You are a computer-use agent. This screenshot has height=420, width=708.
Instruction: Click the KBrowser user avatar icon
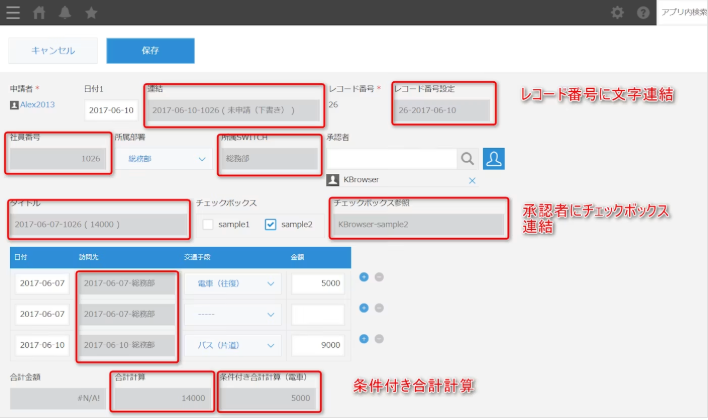(x=333, y=180)
